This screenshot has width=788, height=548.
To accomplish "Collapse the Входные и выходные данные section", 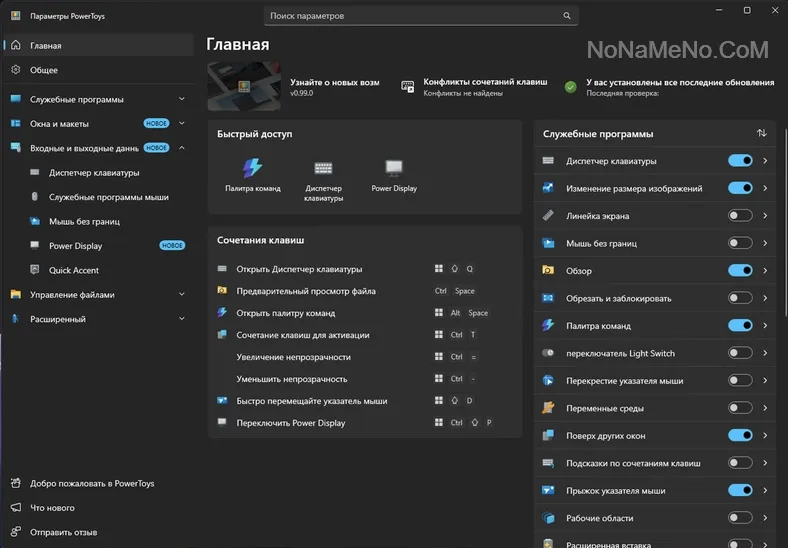I will point(181,148).
